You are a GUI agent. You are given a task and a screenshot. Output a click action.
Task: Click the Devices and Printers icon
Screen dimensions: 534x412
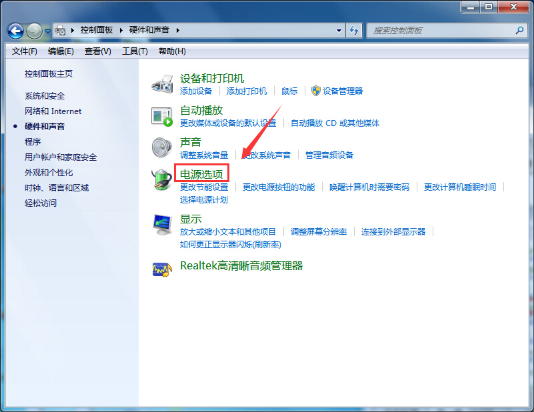click(162, 84)
